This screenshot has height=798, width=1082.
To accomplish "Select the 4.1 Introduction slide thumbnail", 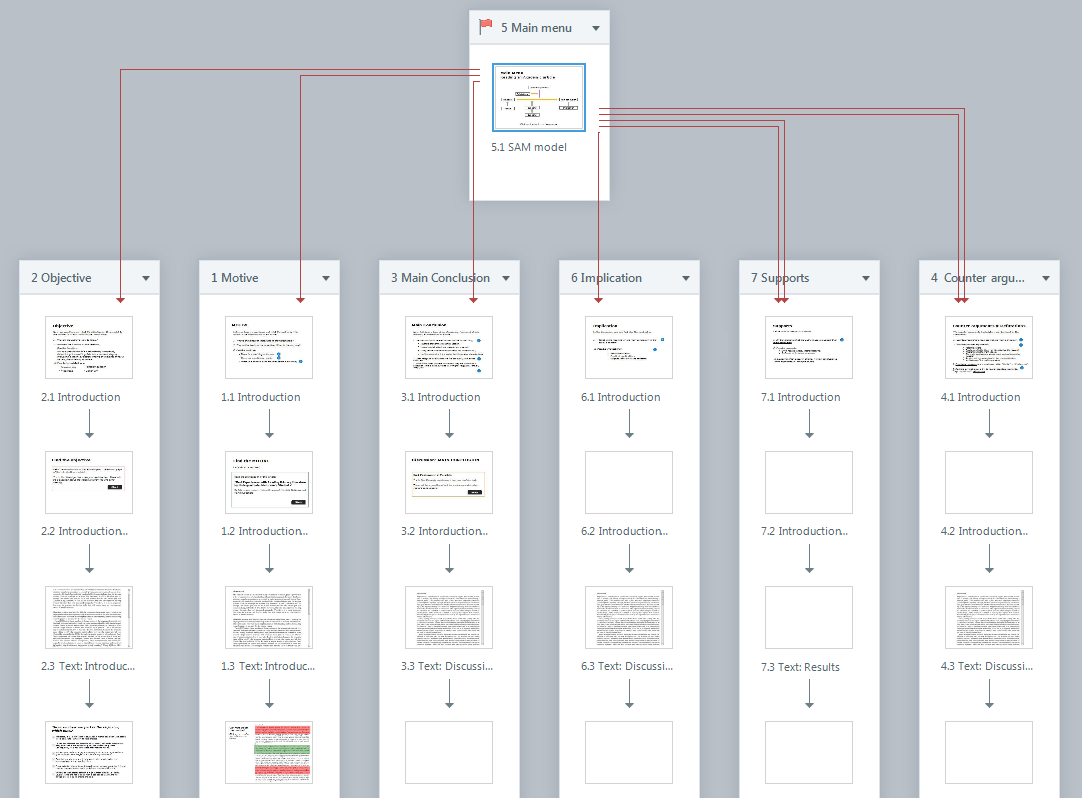I will click(989, 347).
